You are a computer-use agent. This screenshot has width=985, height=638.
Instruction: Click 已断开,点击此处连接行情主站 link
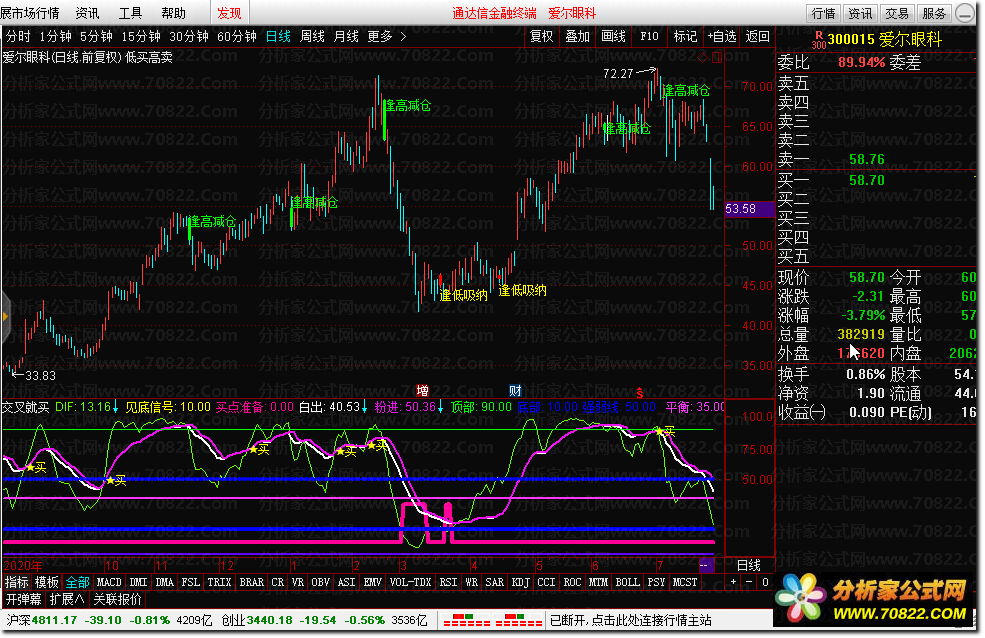tap(631, 620)
